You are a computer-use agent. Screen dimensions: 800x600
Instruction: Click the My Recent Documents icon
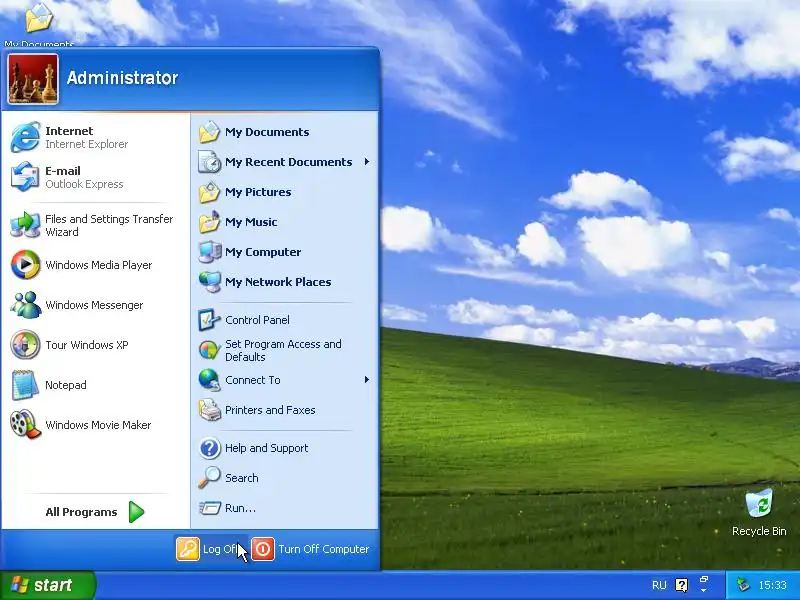(x=209, y=162)
